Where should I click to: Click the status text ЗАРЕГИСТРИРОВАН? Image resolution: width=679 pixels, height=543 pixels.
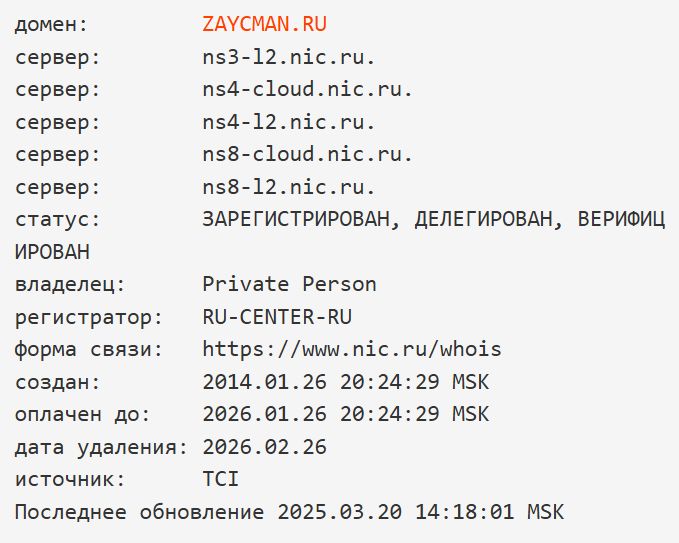[296, 219]
